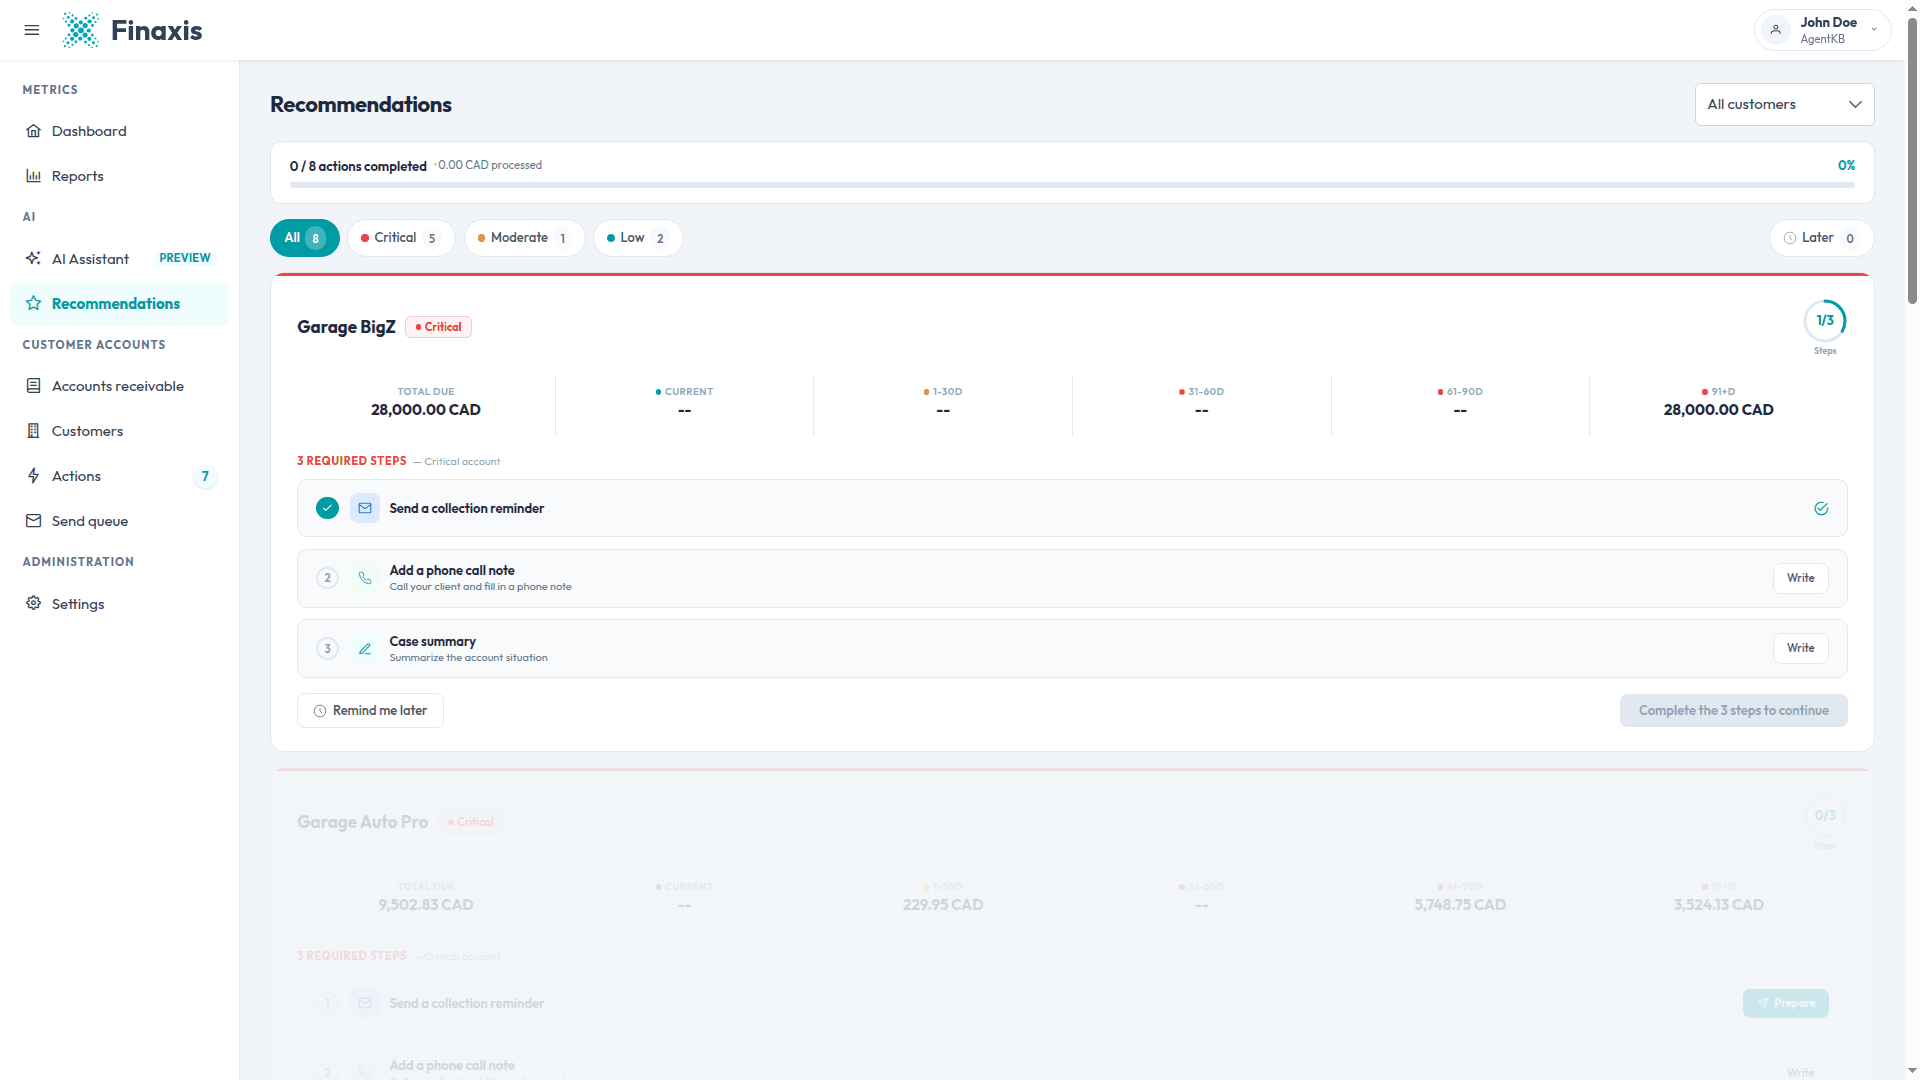Click the Actions badge showing 7
This screenshot has height=1080, width=1920.
pyautogui.click(x=205, y=476)
